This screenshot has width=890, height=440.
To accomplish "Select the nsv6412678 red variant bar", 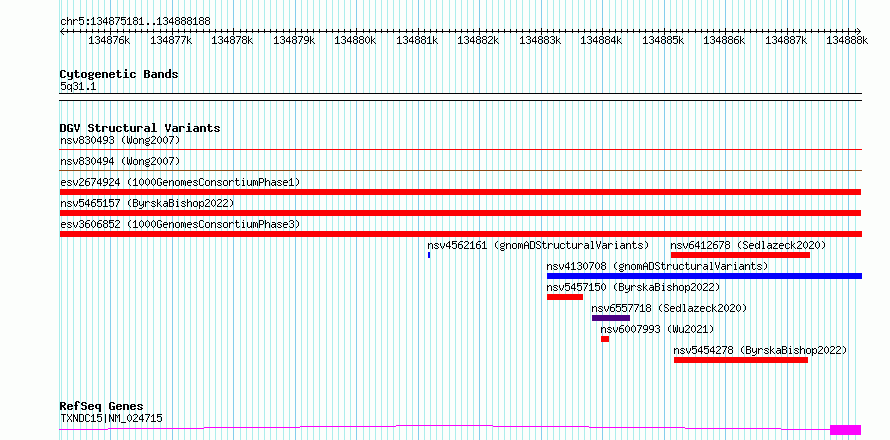I will point(740,255).
